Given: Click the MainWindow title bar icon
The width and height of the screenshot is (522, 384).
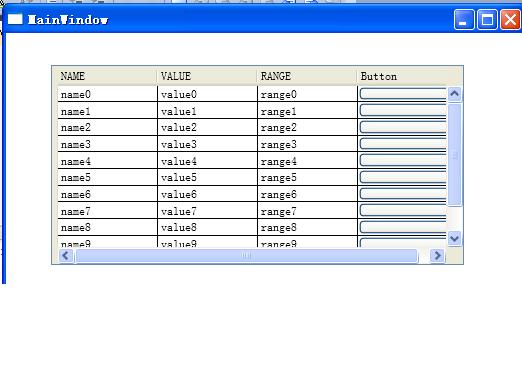Looking at the screenshot, I should point(15,19).
